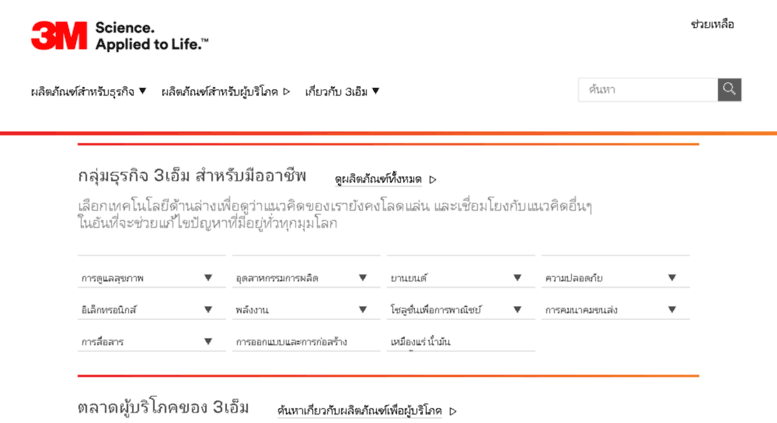
Task: Expand การคมนาคมขนส่ง dropdown
Action: tap(615, 310)
